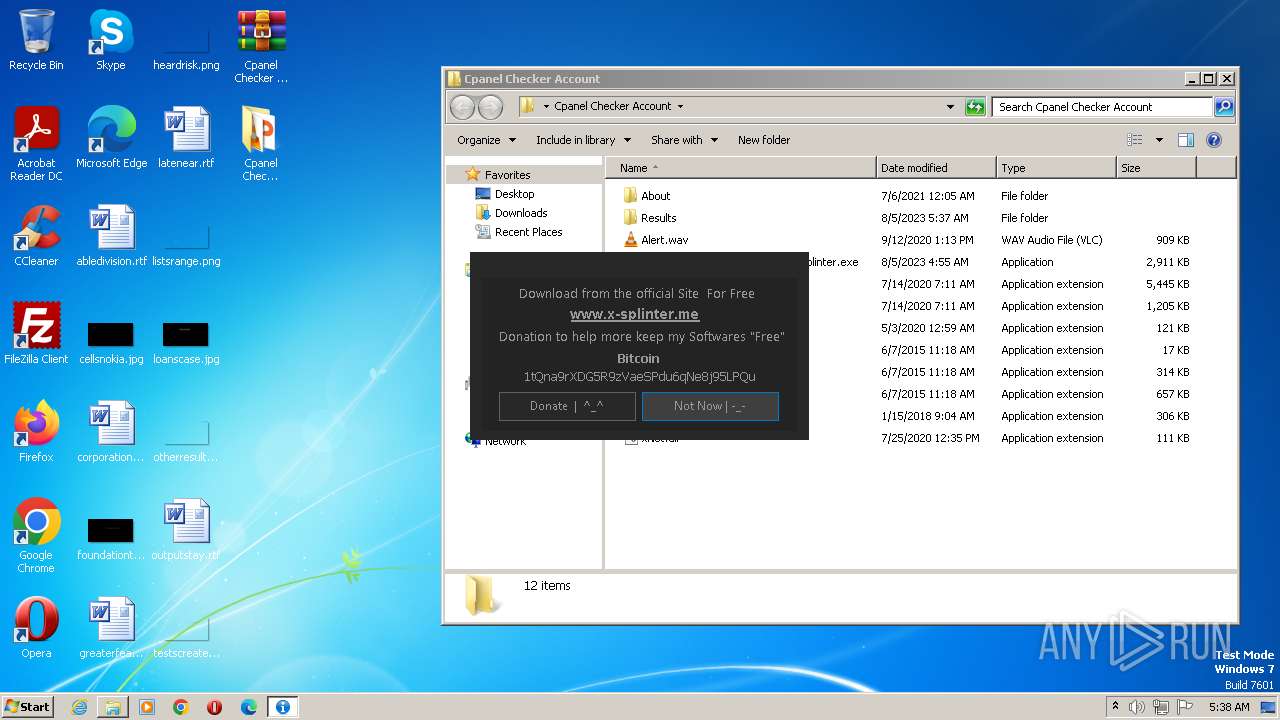The height and width of the screenshot is (720, 1280).
Task: Expand the address bar history dropdown
Action: coord(950,107)
